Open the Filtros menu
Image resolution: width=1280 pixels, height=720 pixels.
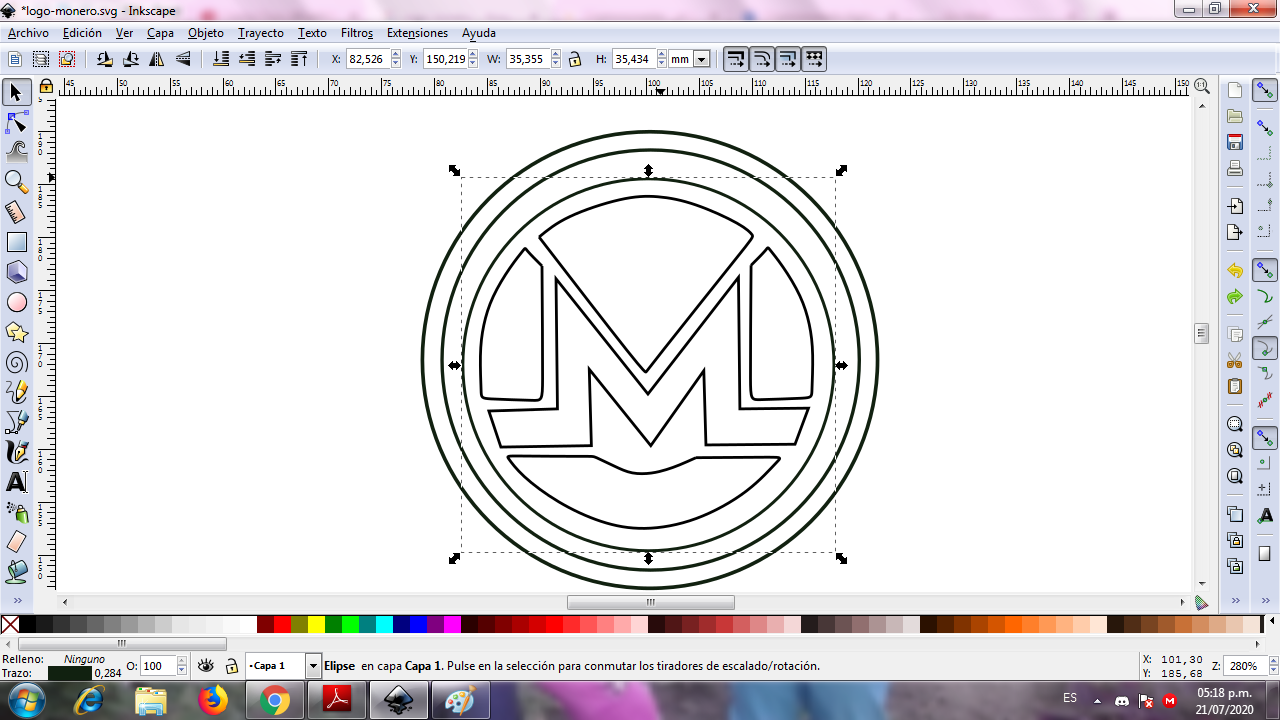357,33
